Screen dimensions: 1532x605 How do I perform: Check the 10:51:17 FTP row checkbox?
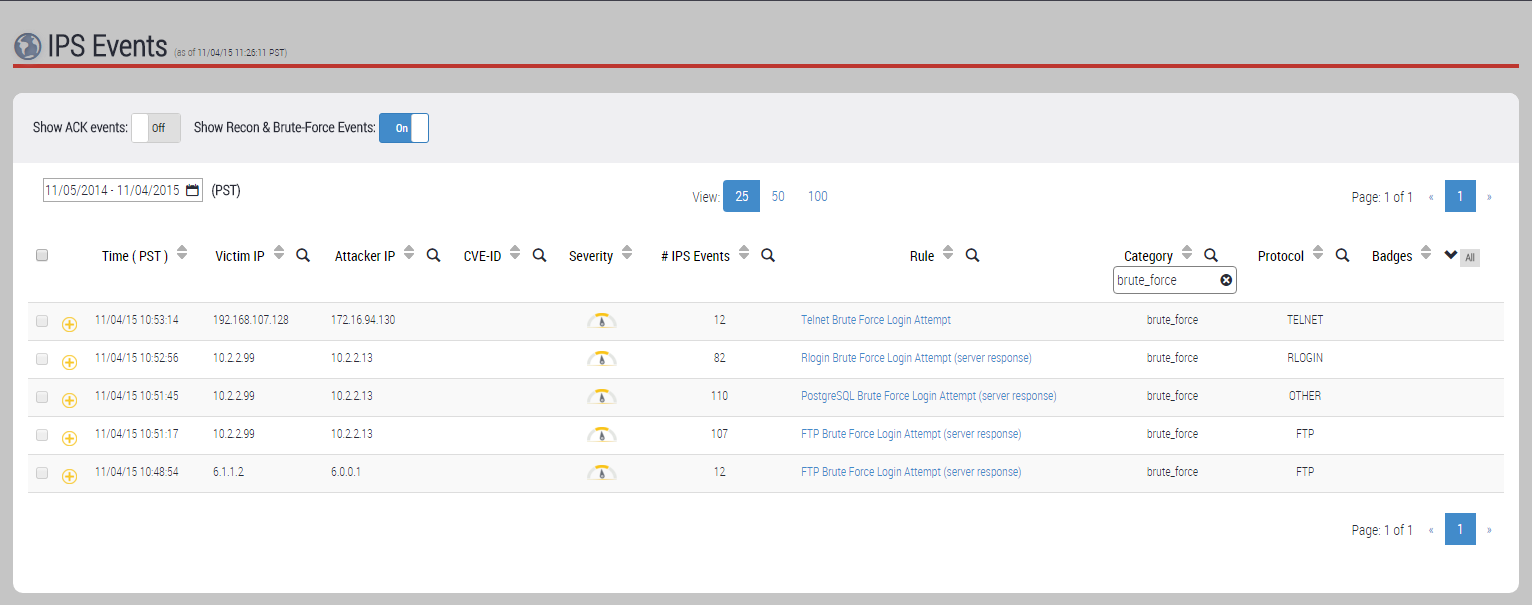[42, 435]
